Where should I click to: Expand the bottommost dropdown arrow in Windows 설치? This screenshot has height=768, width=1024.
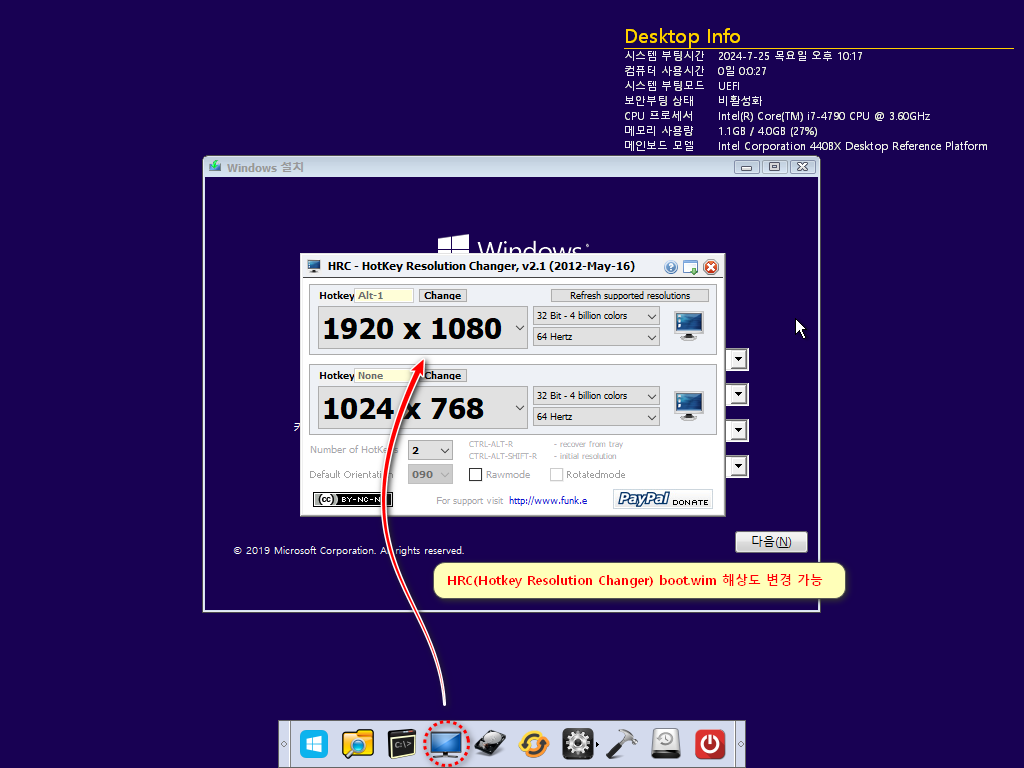[x=738, y=466]
